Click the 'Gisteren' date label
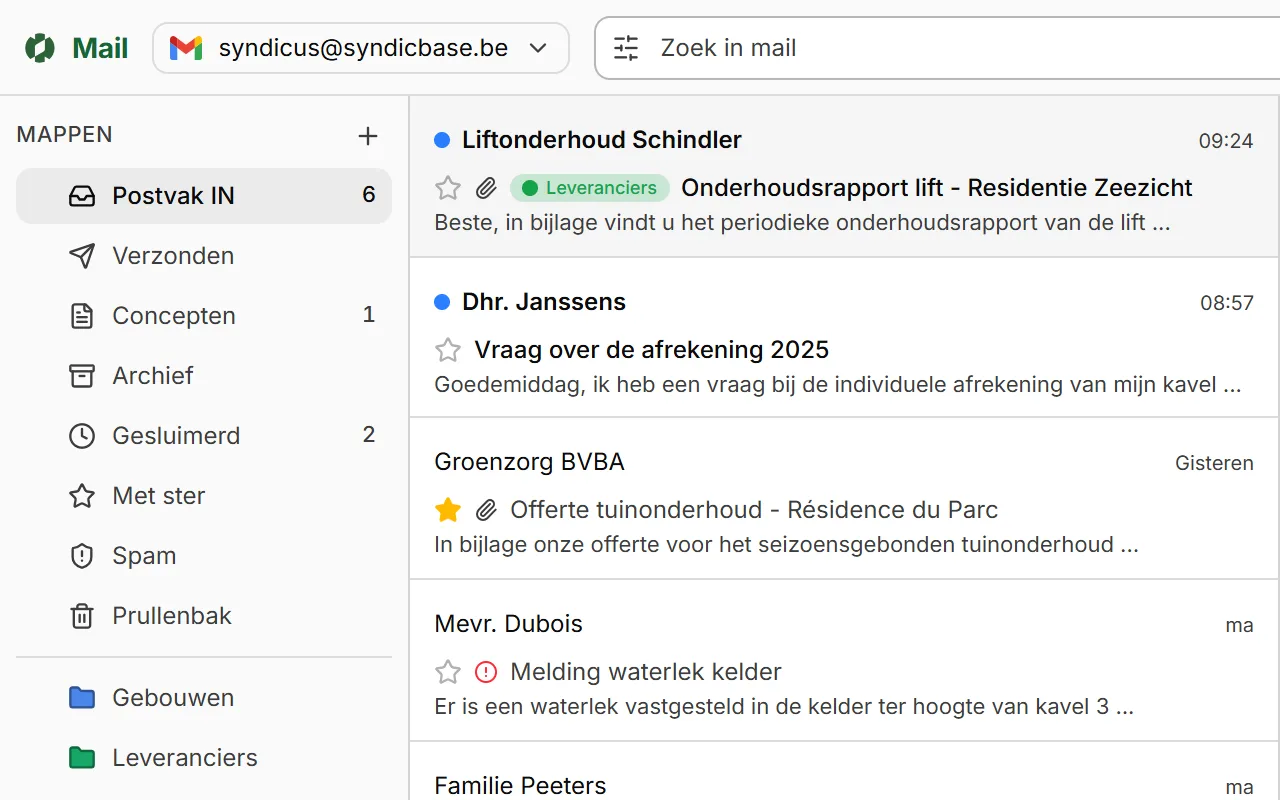The width and height of the screenshot is (1280, 800). pos(1214,463)
